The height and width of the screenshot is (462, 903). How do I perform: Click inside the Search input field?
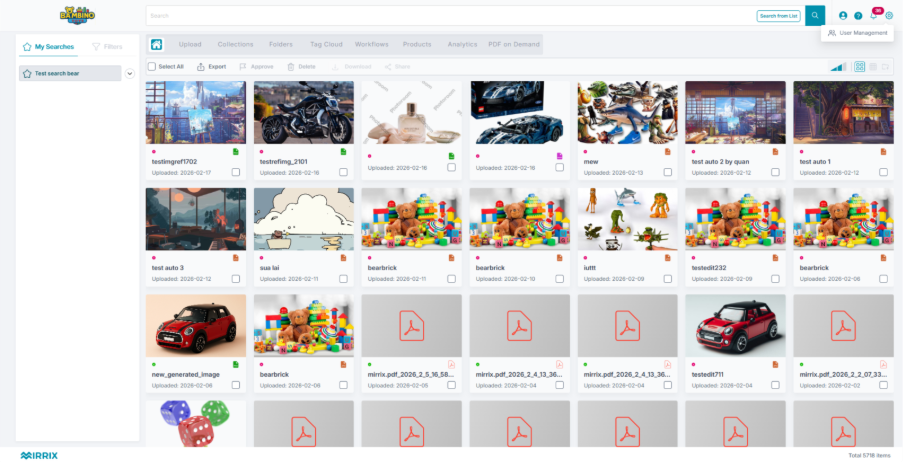coord(451,16)
